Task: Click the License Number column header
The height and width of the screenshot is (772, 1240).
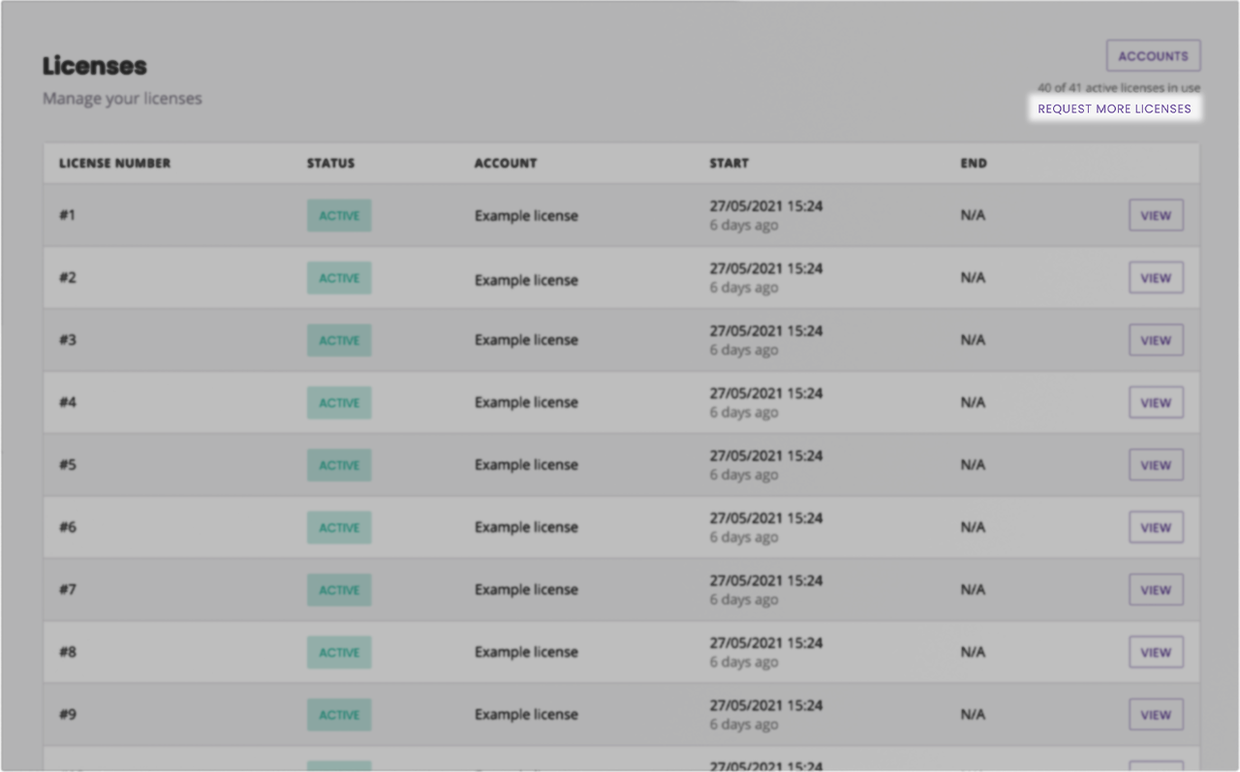Action: (115, 163)
